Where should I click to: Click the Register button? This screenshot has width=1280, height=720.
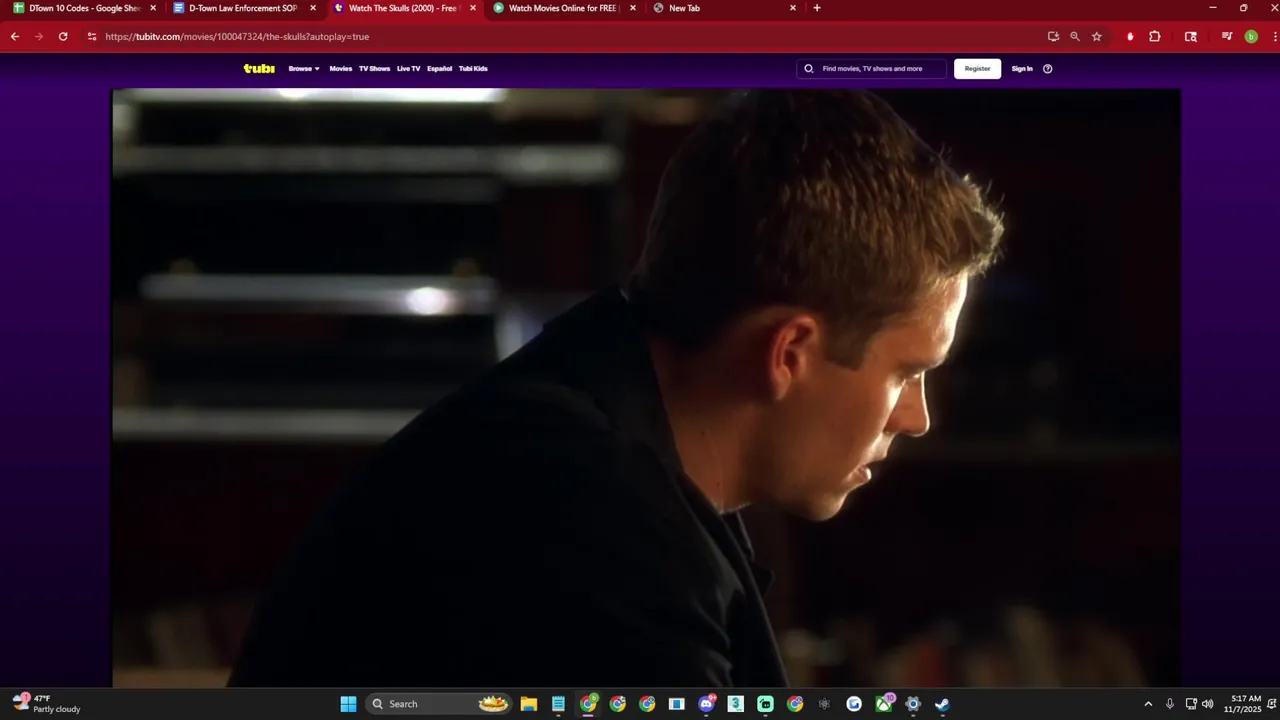click(x=977, y=69)
